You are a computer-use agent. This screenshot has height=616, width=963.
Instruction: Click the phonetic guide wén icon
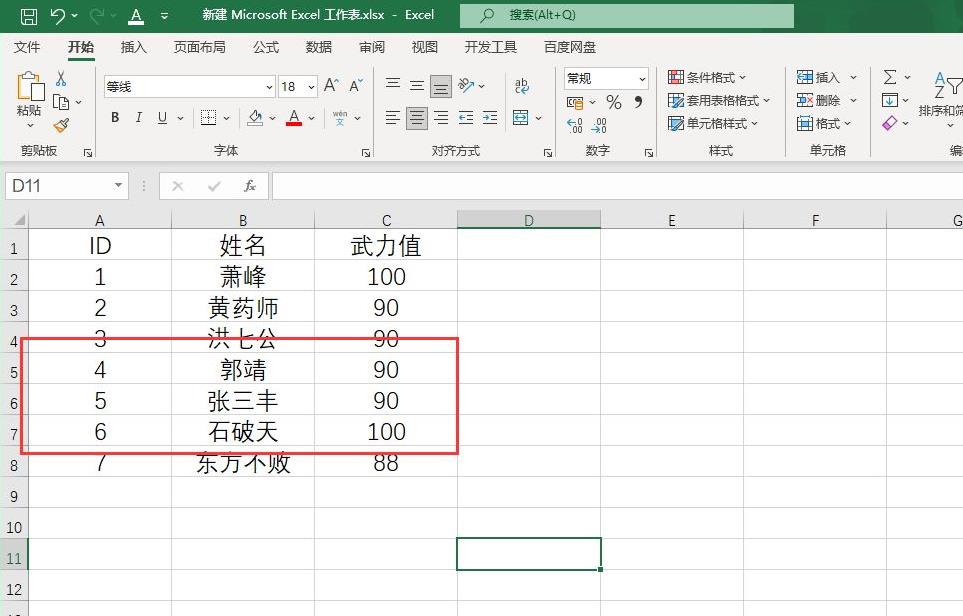tap(340, 117)
